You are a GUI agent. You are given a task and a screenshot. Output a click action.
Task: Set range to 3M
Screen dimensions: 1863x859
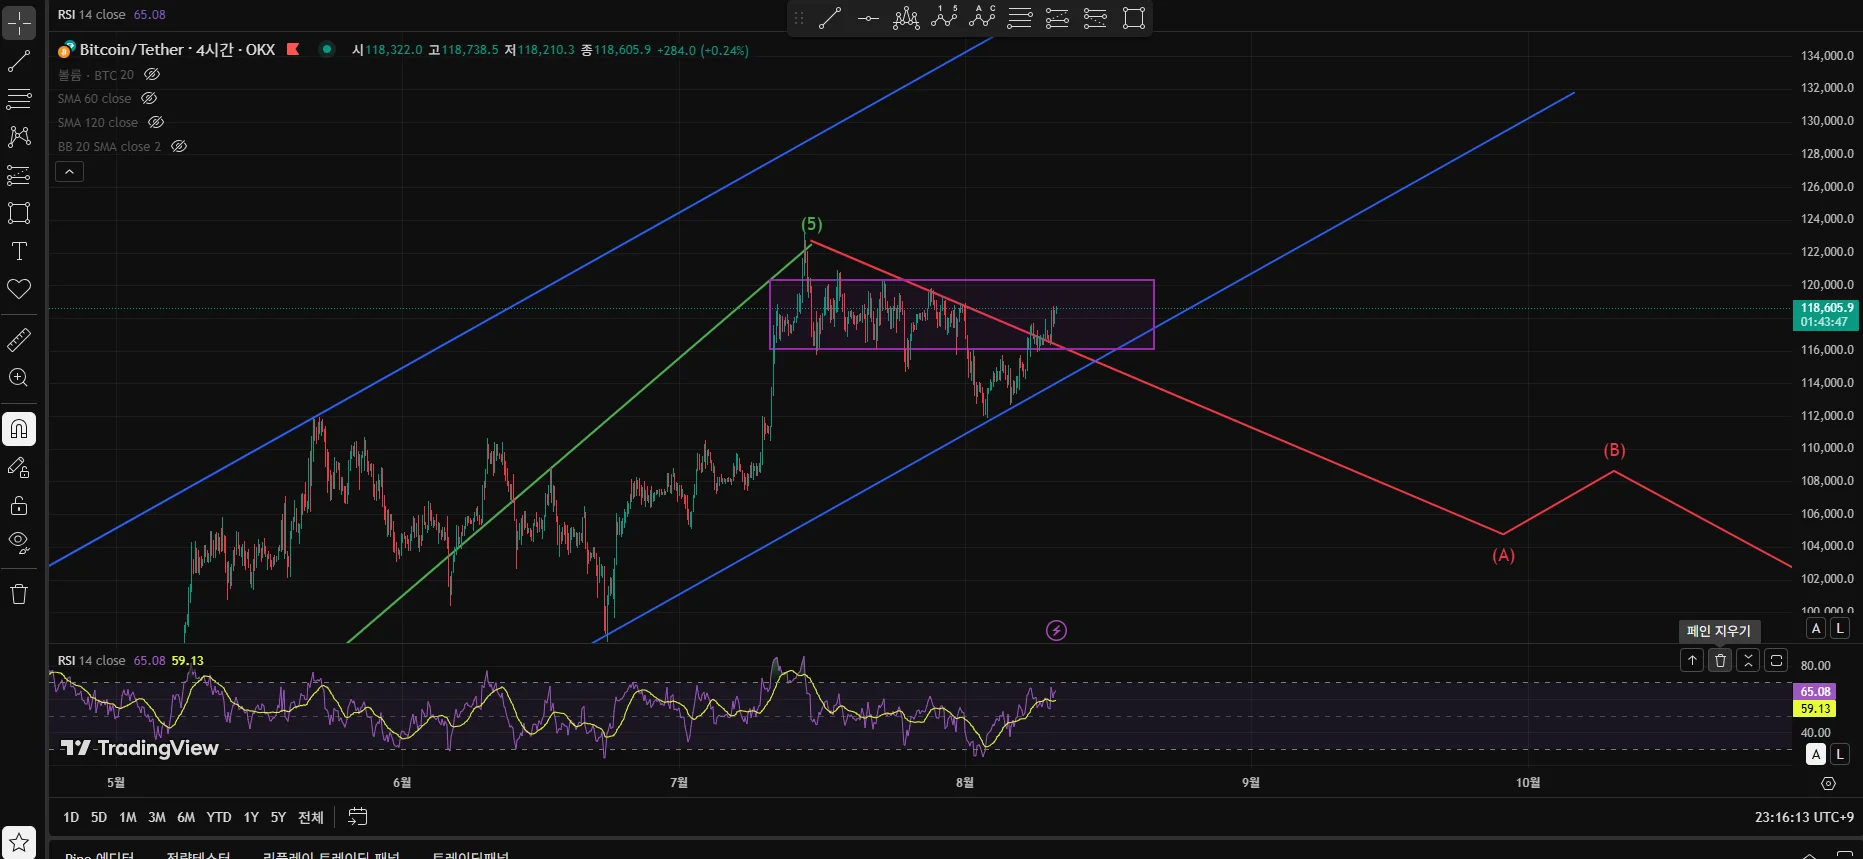pos(157,817)
